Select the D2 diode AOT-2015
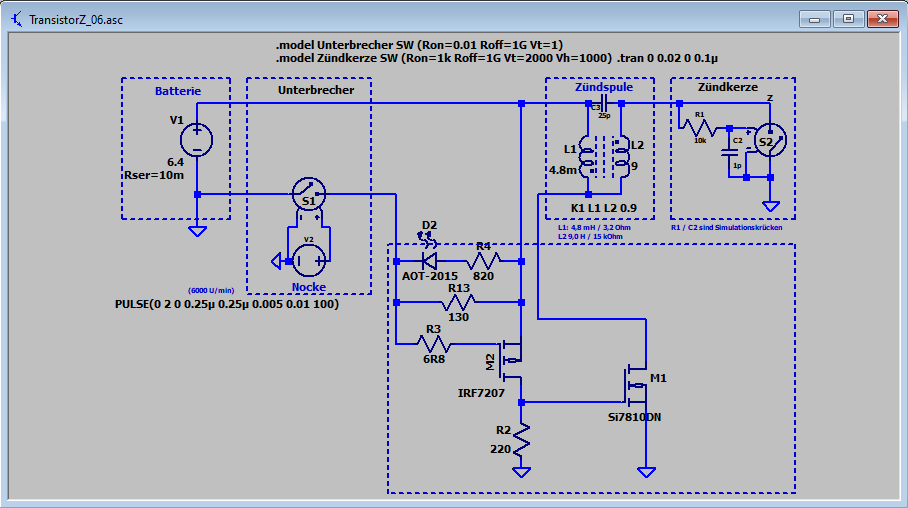The height and width of the screenshot is (508, 908). pyautogui.click(x=430, y=243)
